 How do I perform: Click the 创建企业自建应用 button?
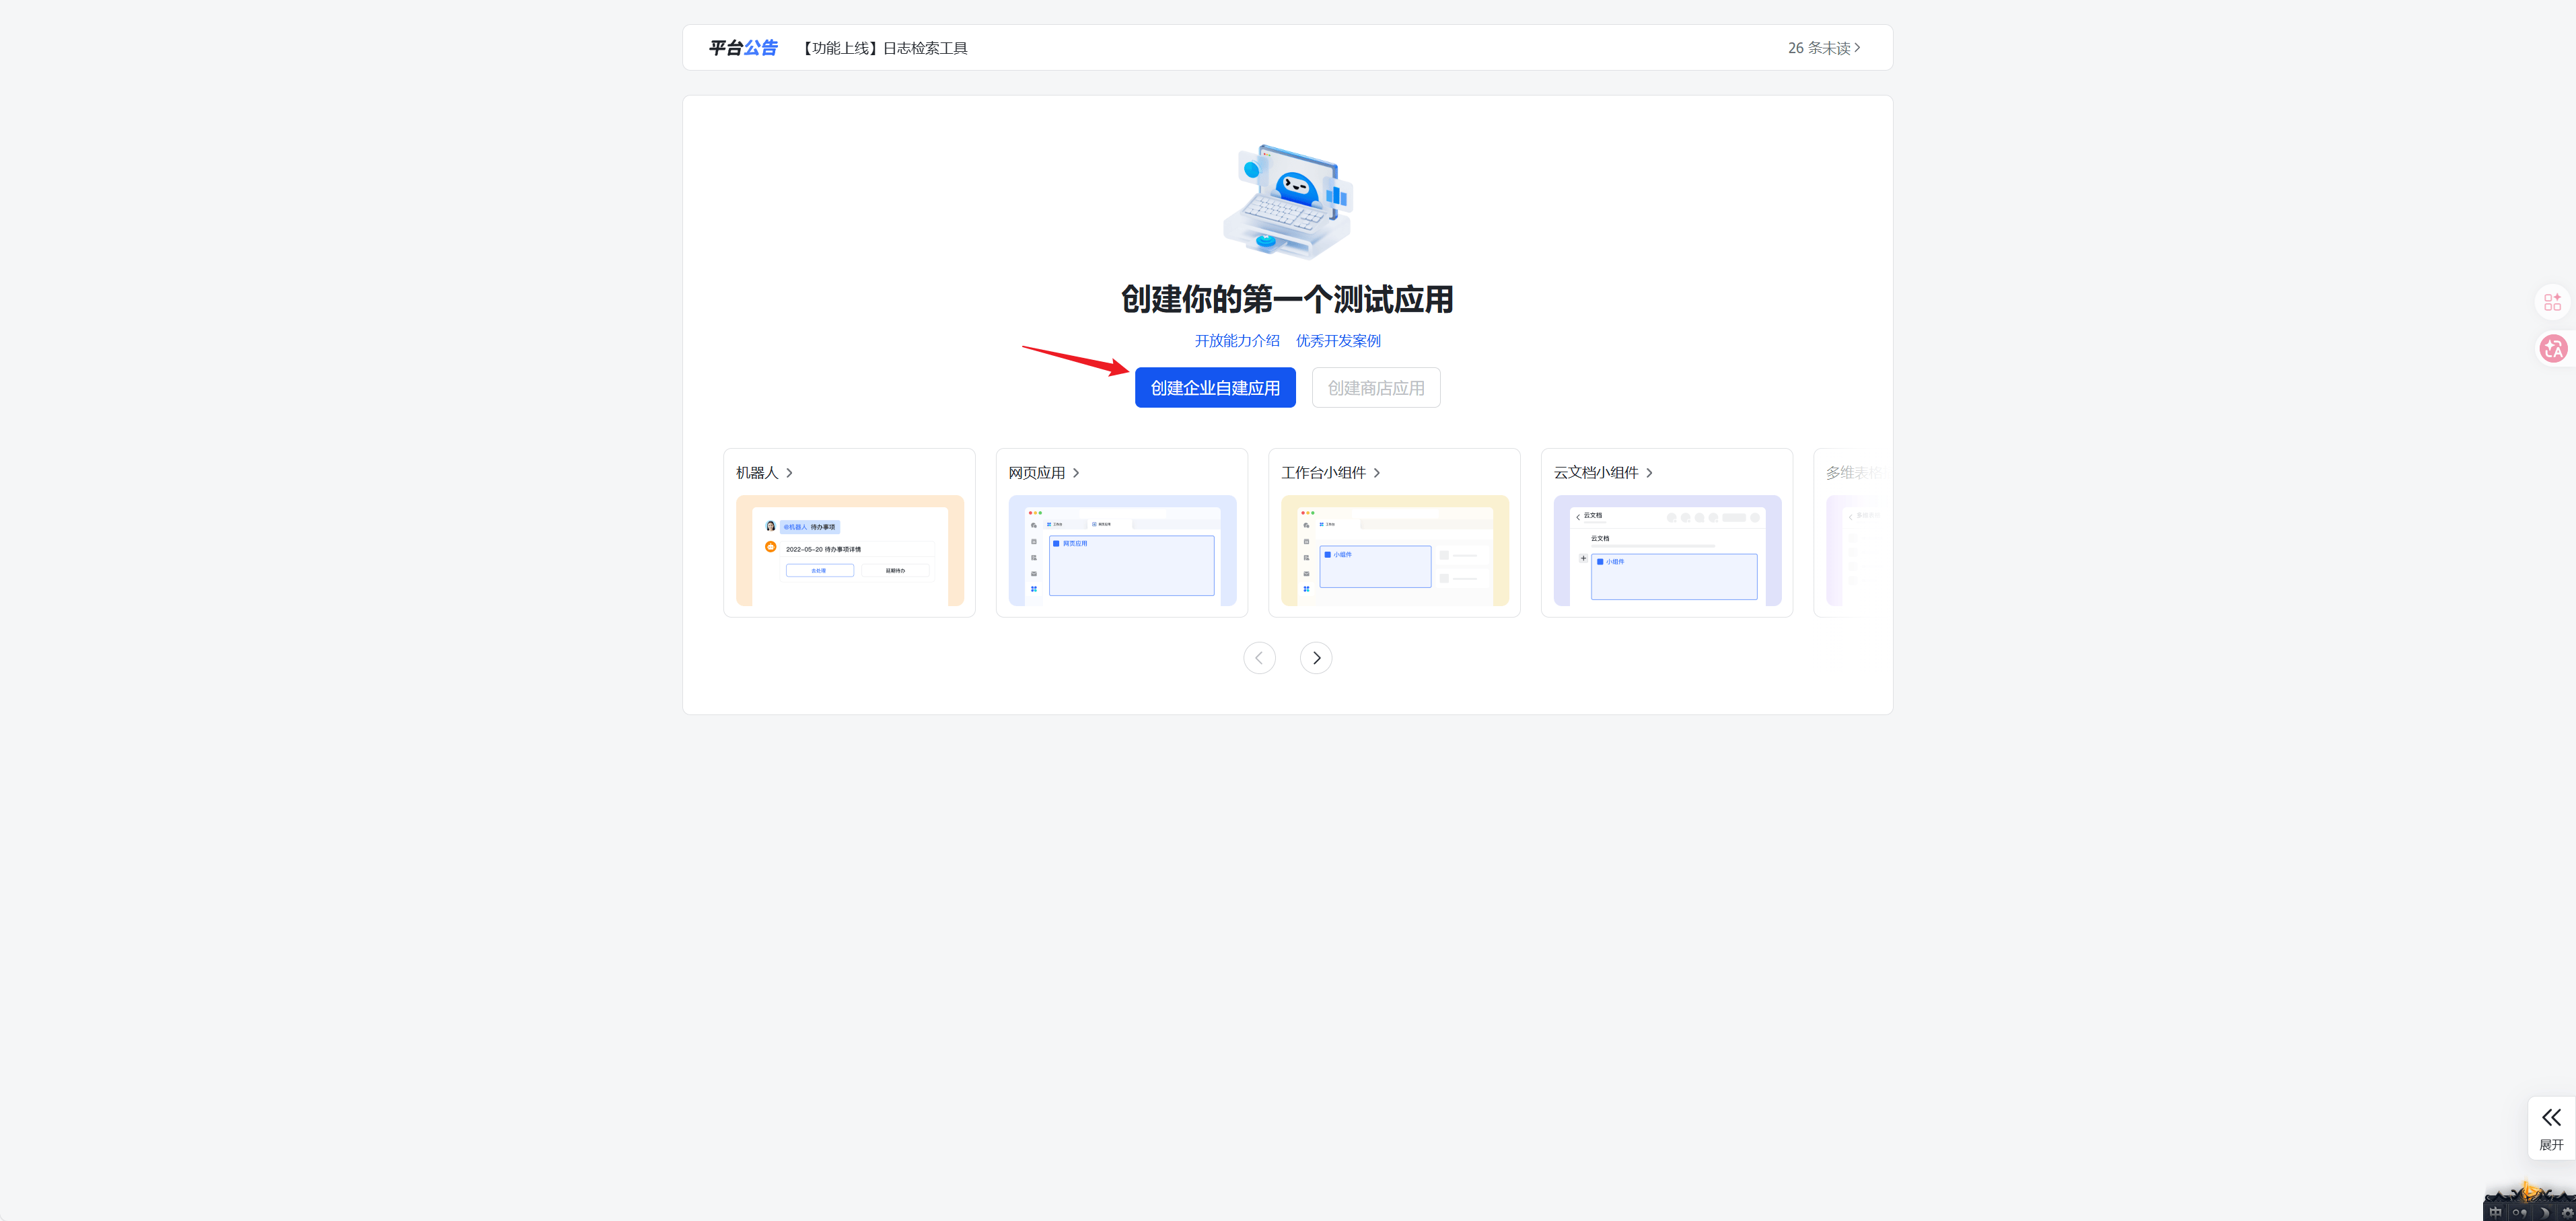click(x=1215, y=388)
